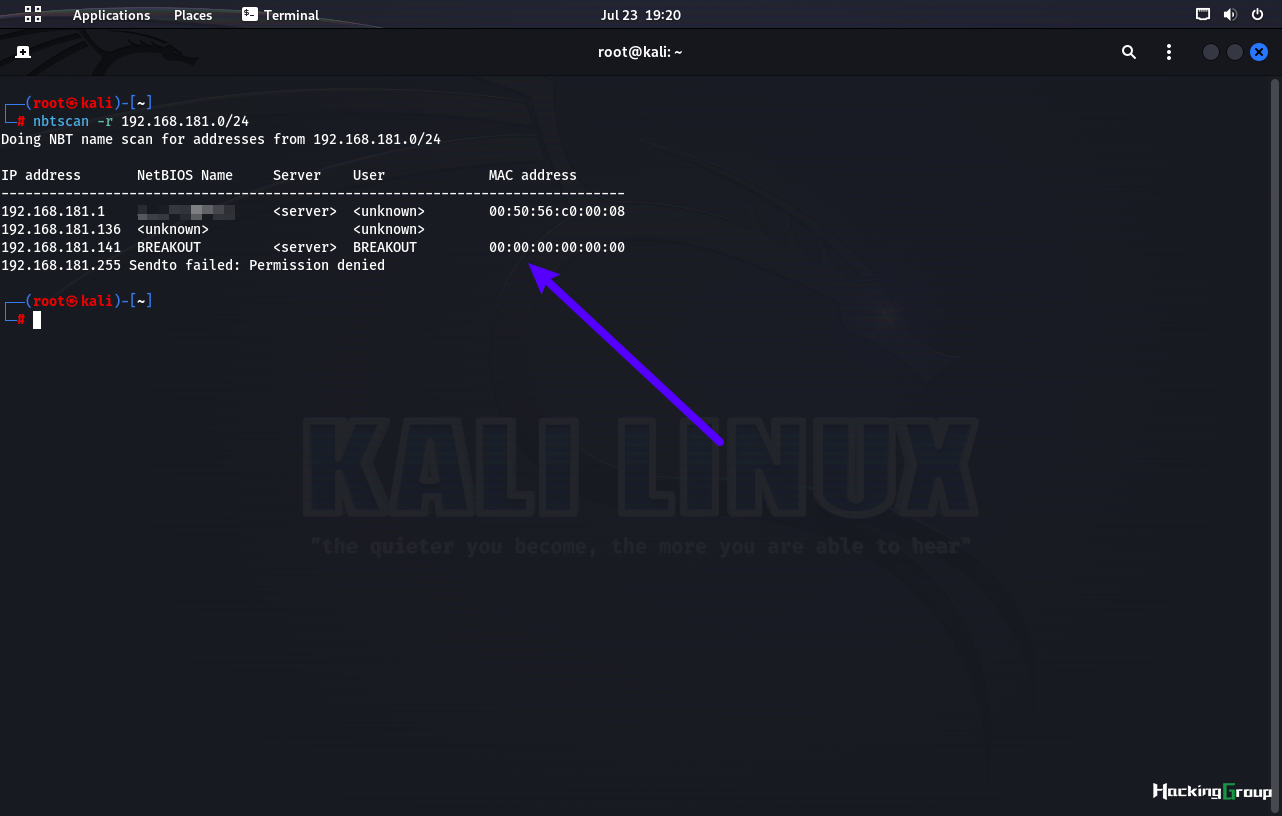This screenshot has height=816, width=1282.
Task: Click the BREAKOUT NetBIOS name entry
Action: (169, 247)
